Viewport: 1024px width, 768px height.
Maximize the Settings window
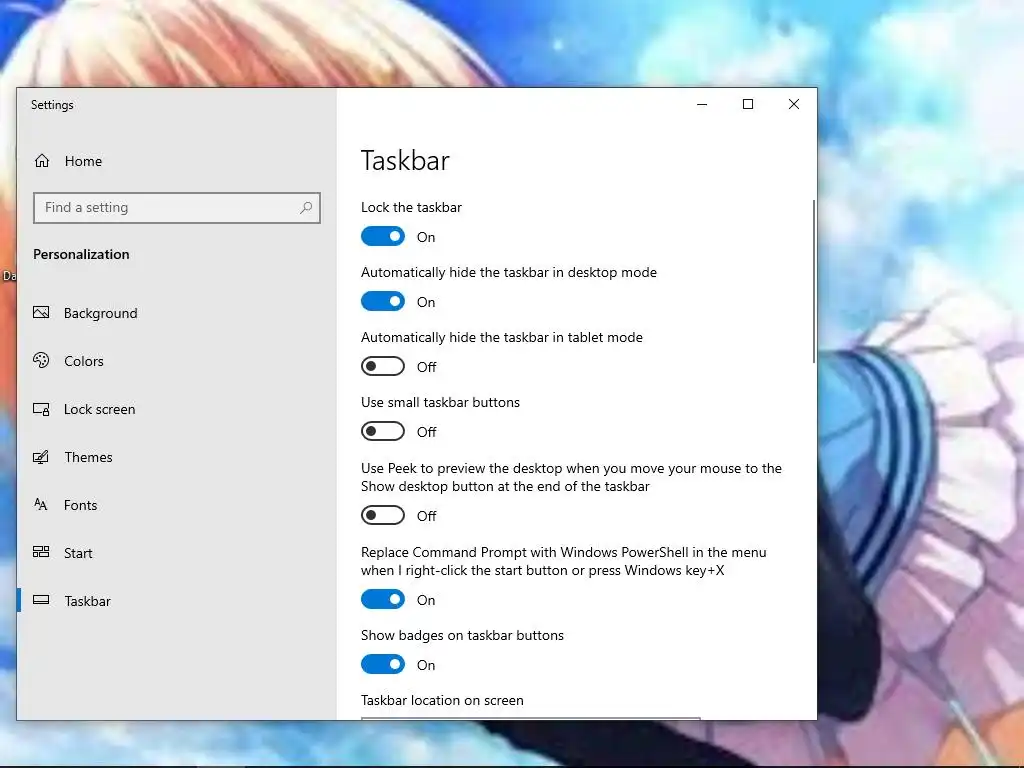748,104
